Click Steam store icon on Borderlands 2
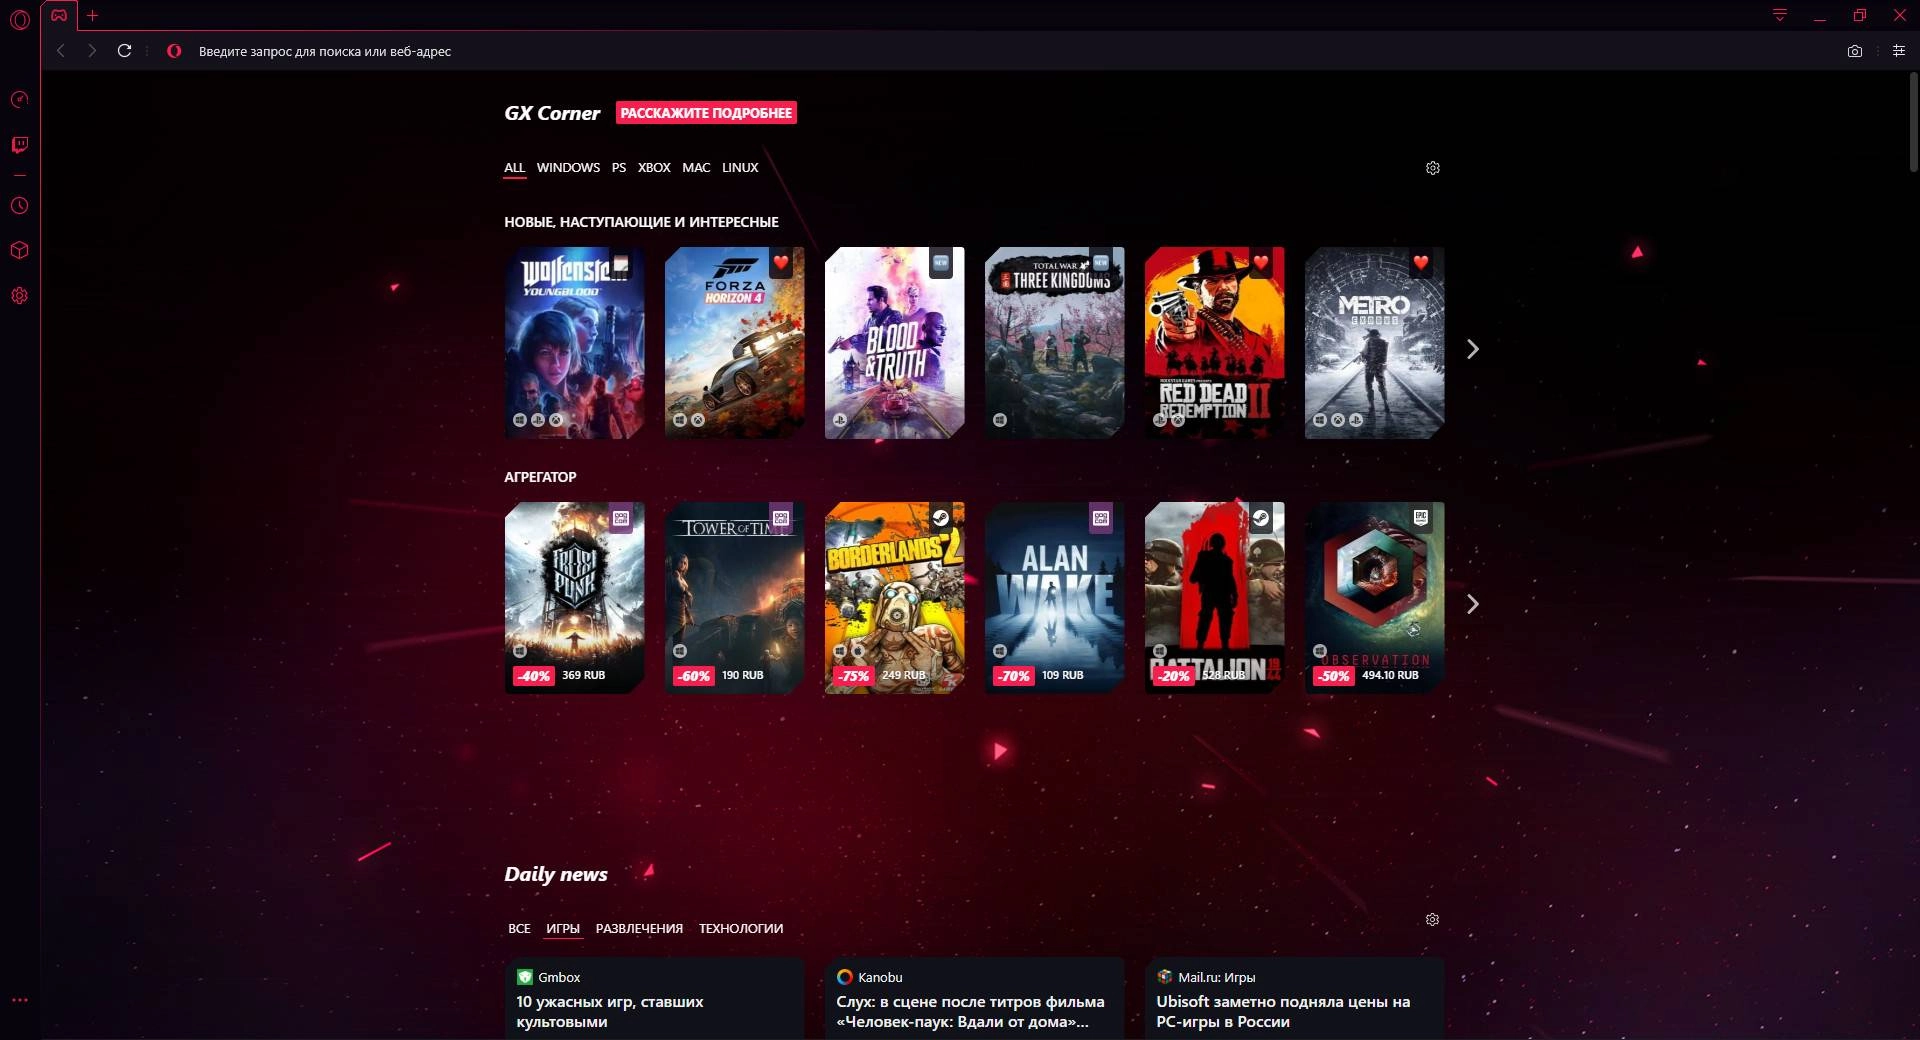 click(941, 518)
